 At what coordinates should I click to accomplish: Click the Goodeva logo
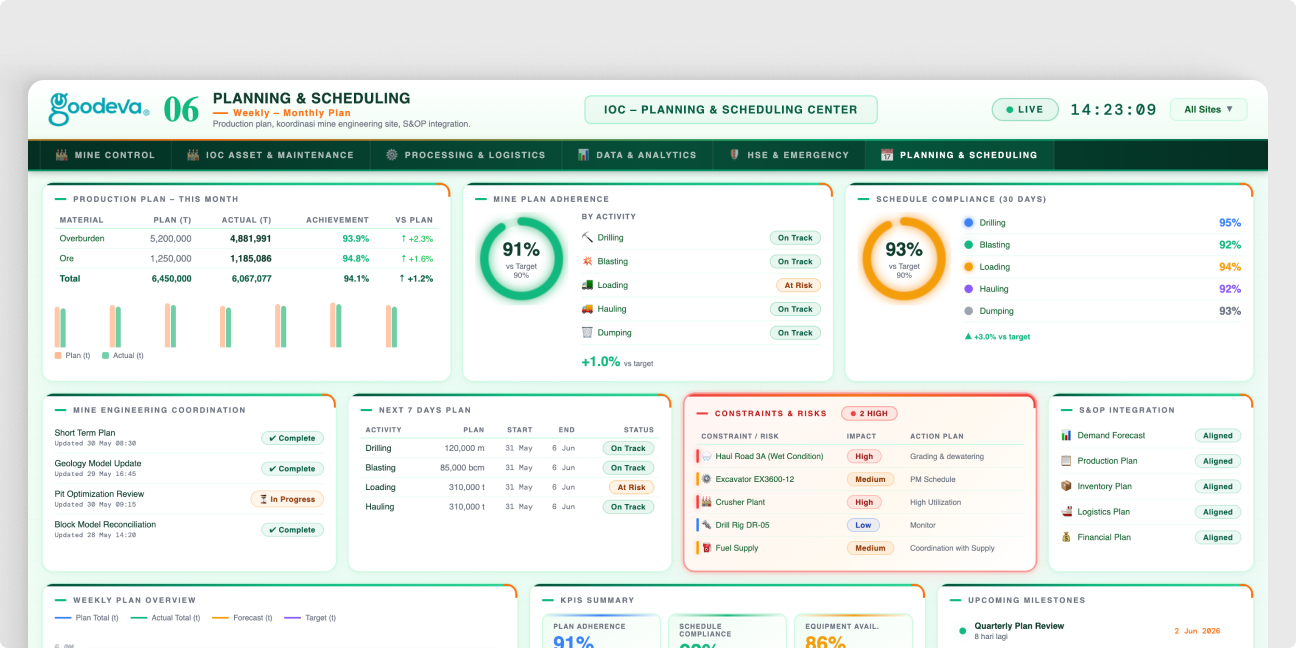pyautogui.click(x=99, y=107)
